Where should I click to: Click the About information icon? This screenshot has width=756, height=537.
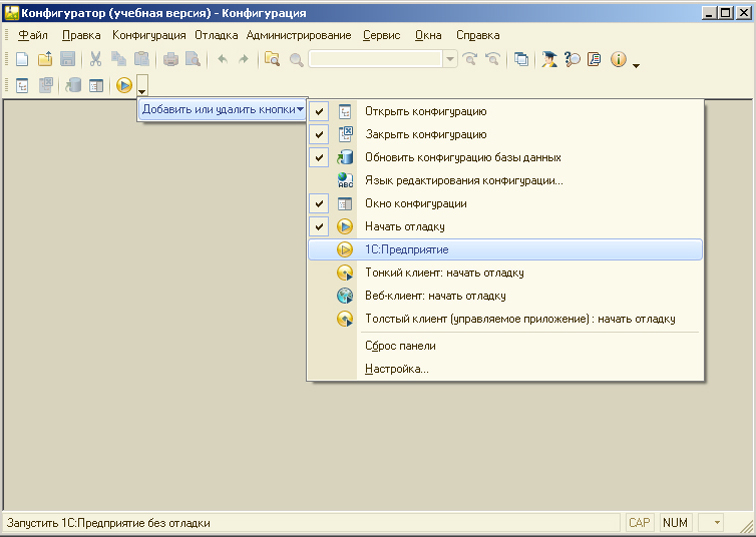(x=618, y=59)
